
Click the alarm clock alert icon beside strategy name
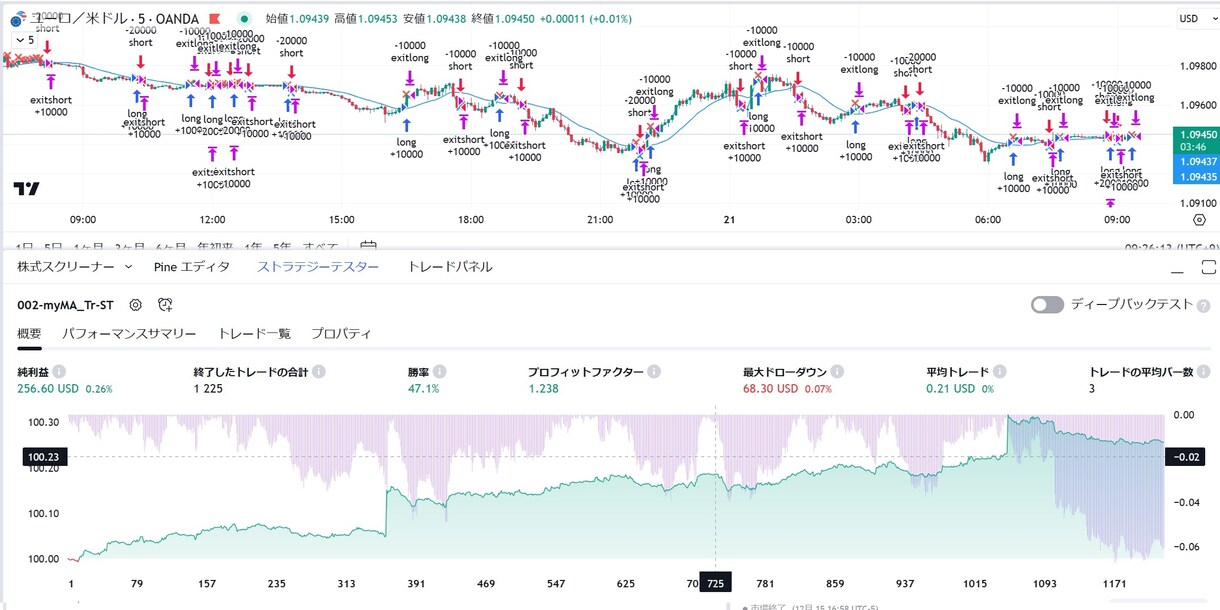coord(165,305)
